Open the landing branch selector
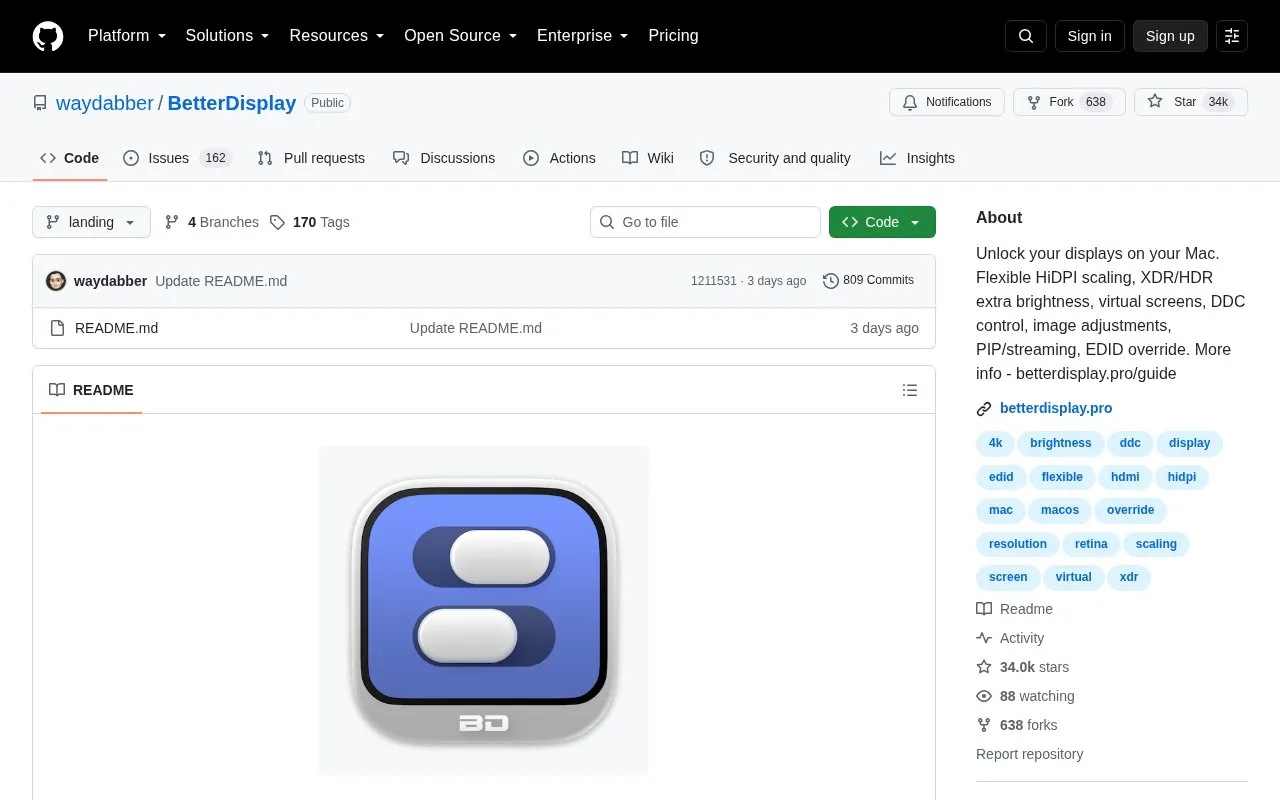Viewport: 1280px width, 800px height. pyautogui.click(x=91, y=222)
